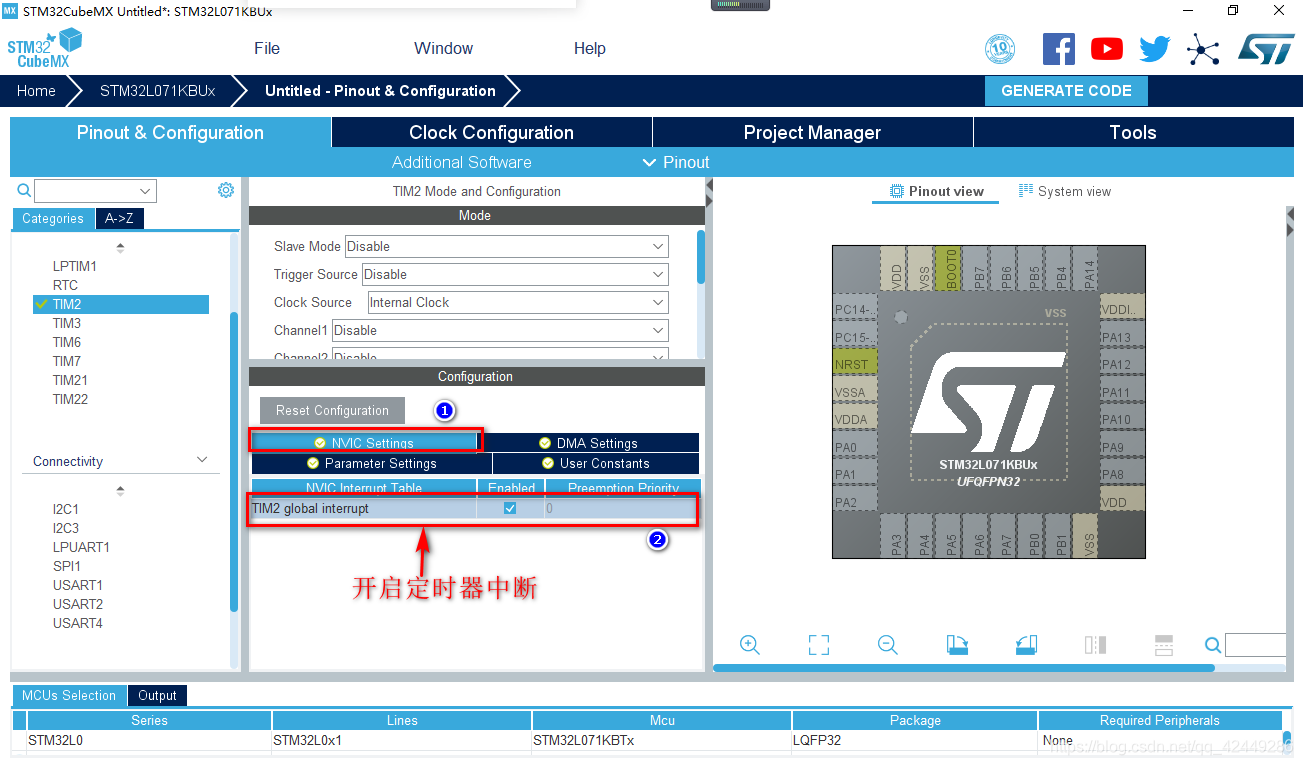Enable TIM2 global interrupt checkbox
The height and width of the screenshot is (765, 1303).
[510, 508]
